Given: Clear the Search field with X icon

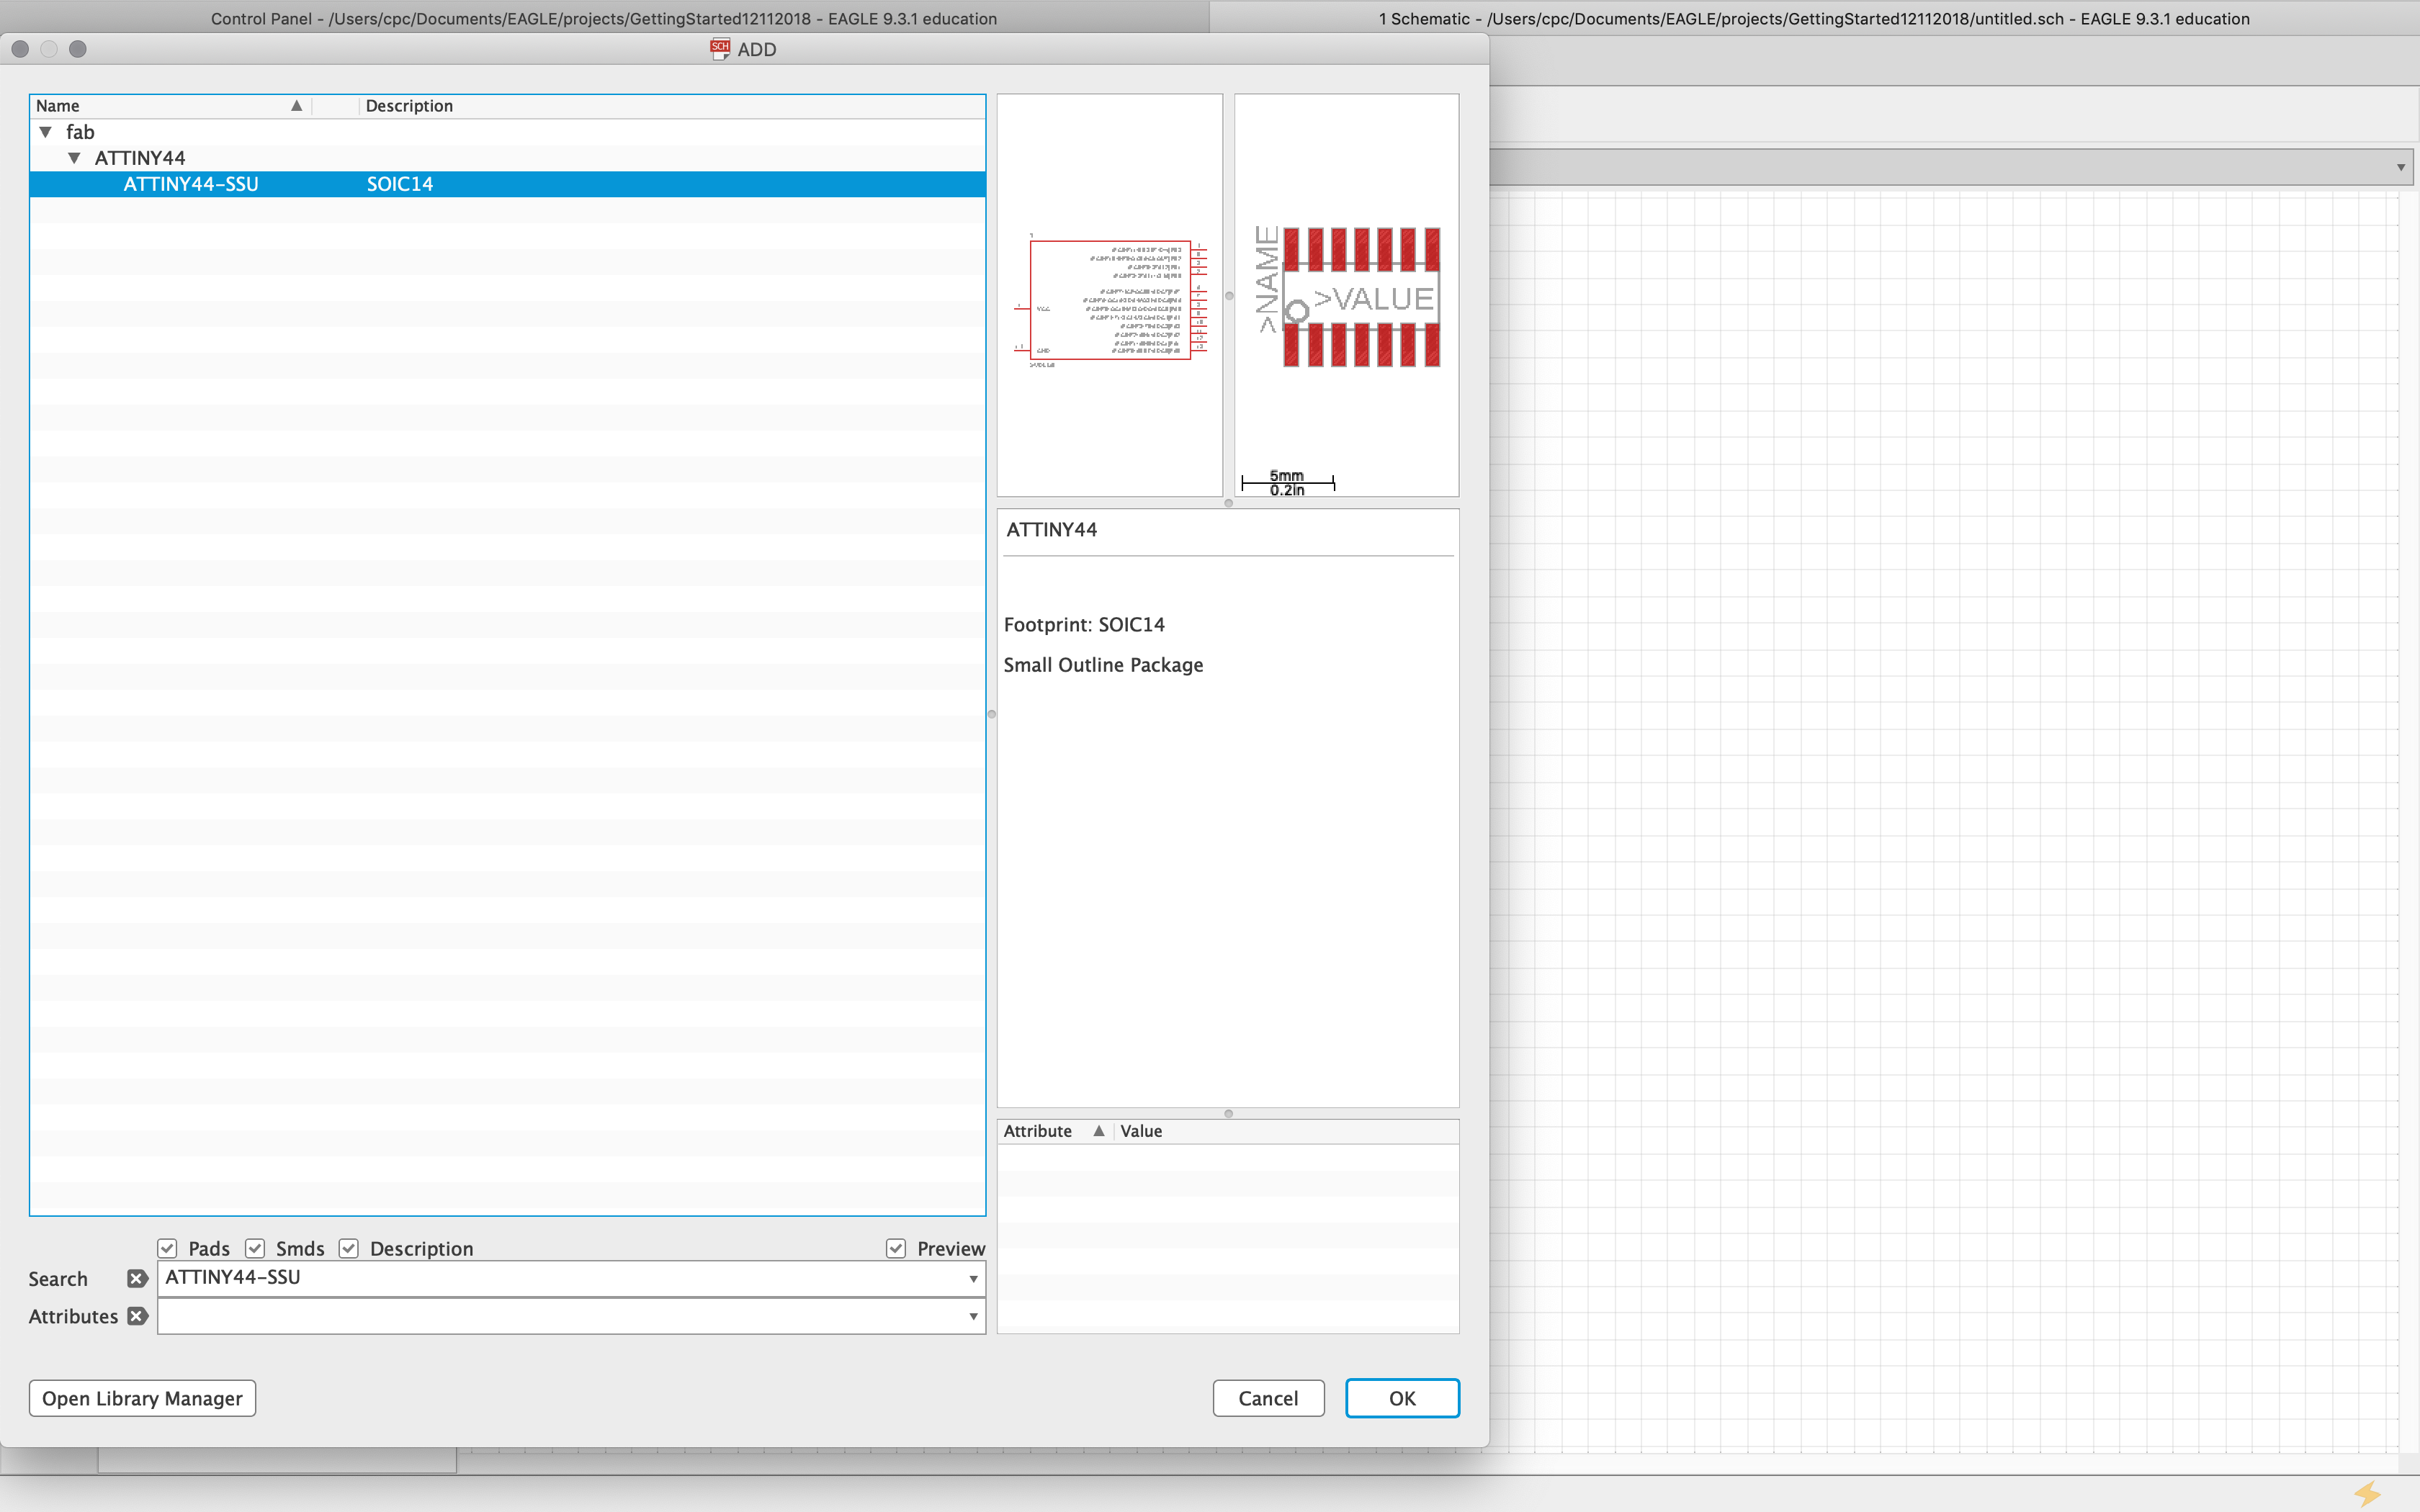Looking at the screenshot, I should (x=137, y=1278).
